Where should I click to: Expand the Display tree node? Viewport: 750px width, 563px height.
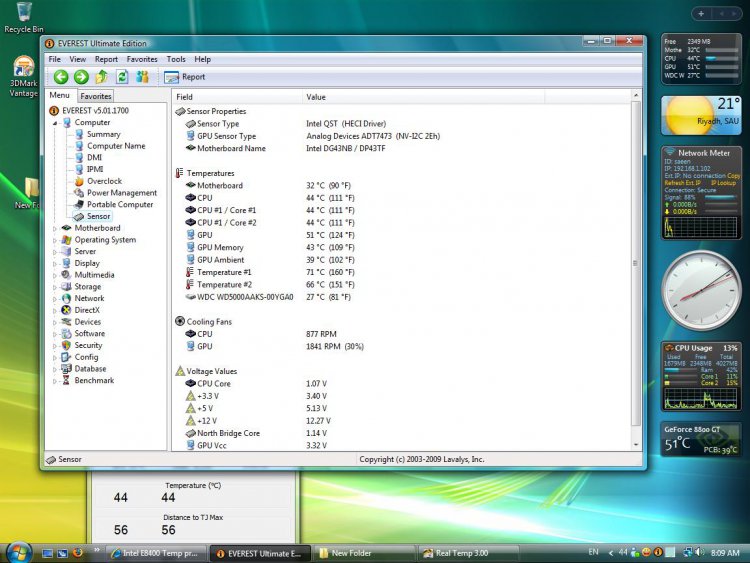(55, 264)
